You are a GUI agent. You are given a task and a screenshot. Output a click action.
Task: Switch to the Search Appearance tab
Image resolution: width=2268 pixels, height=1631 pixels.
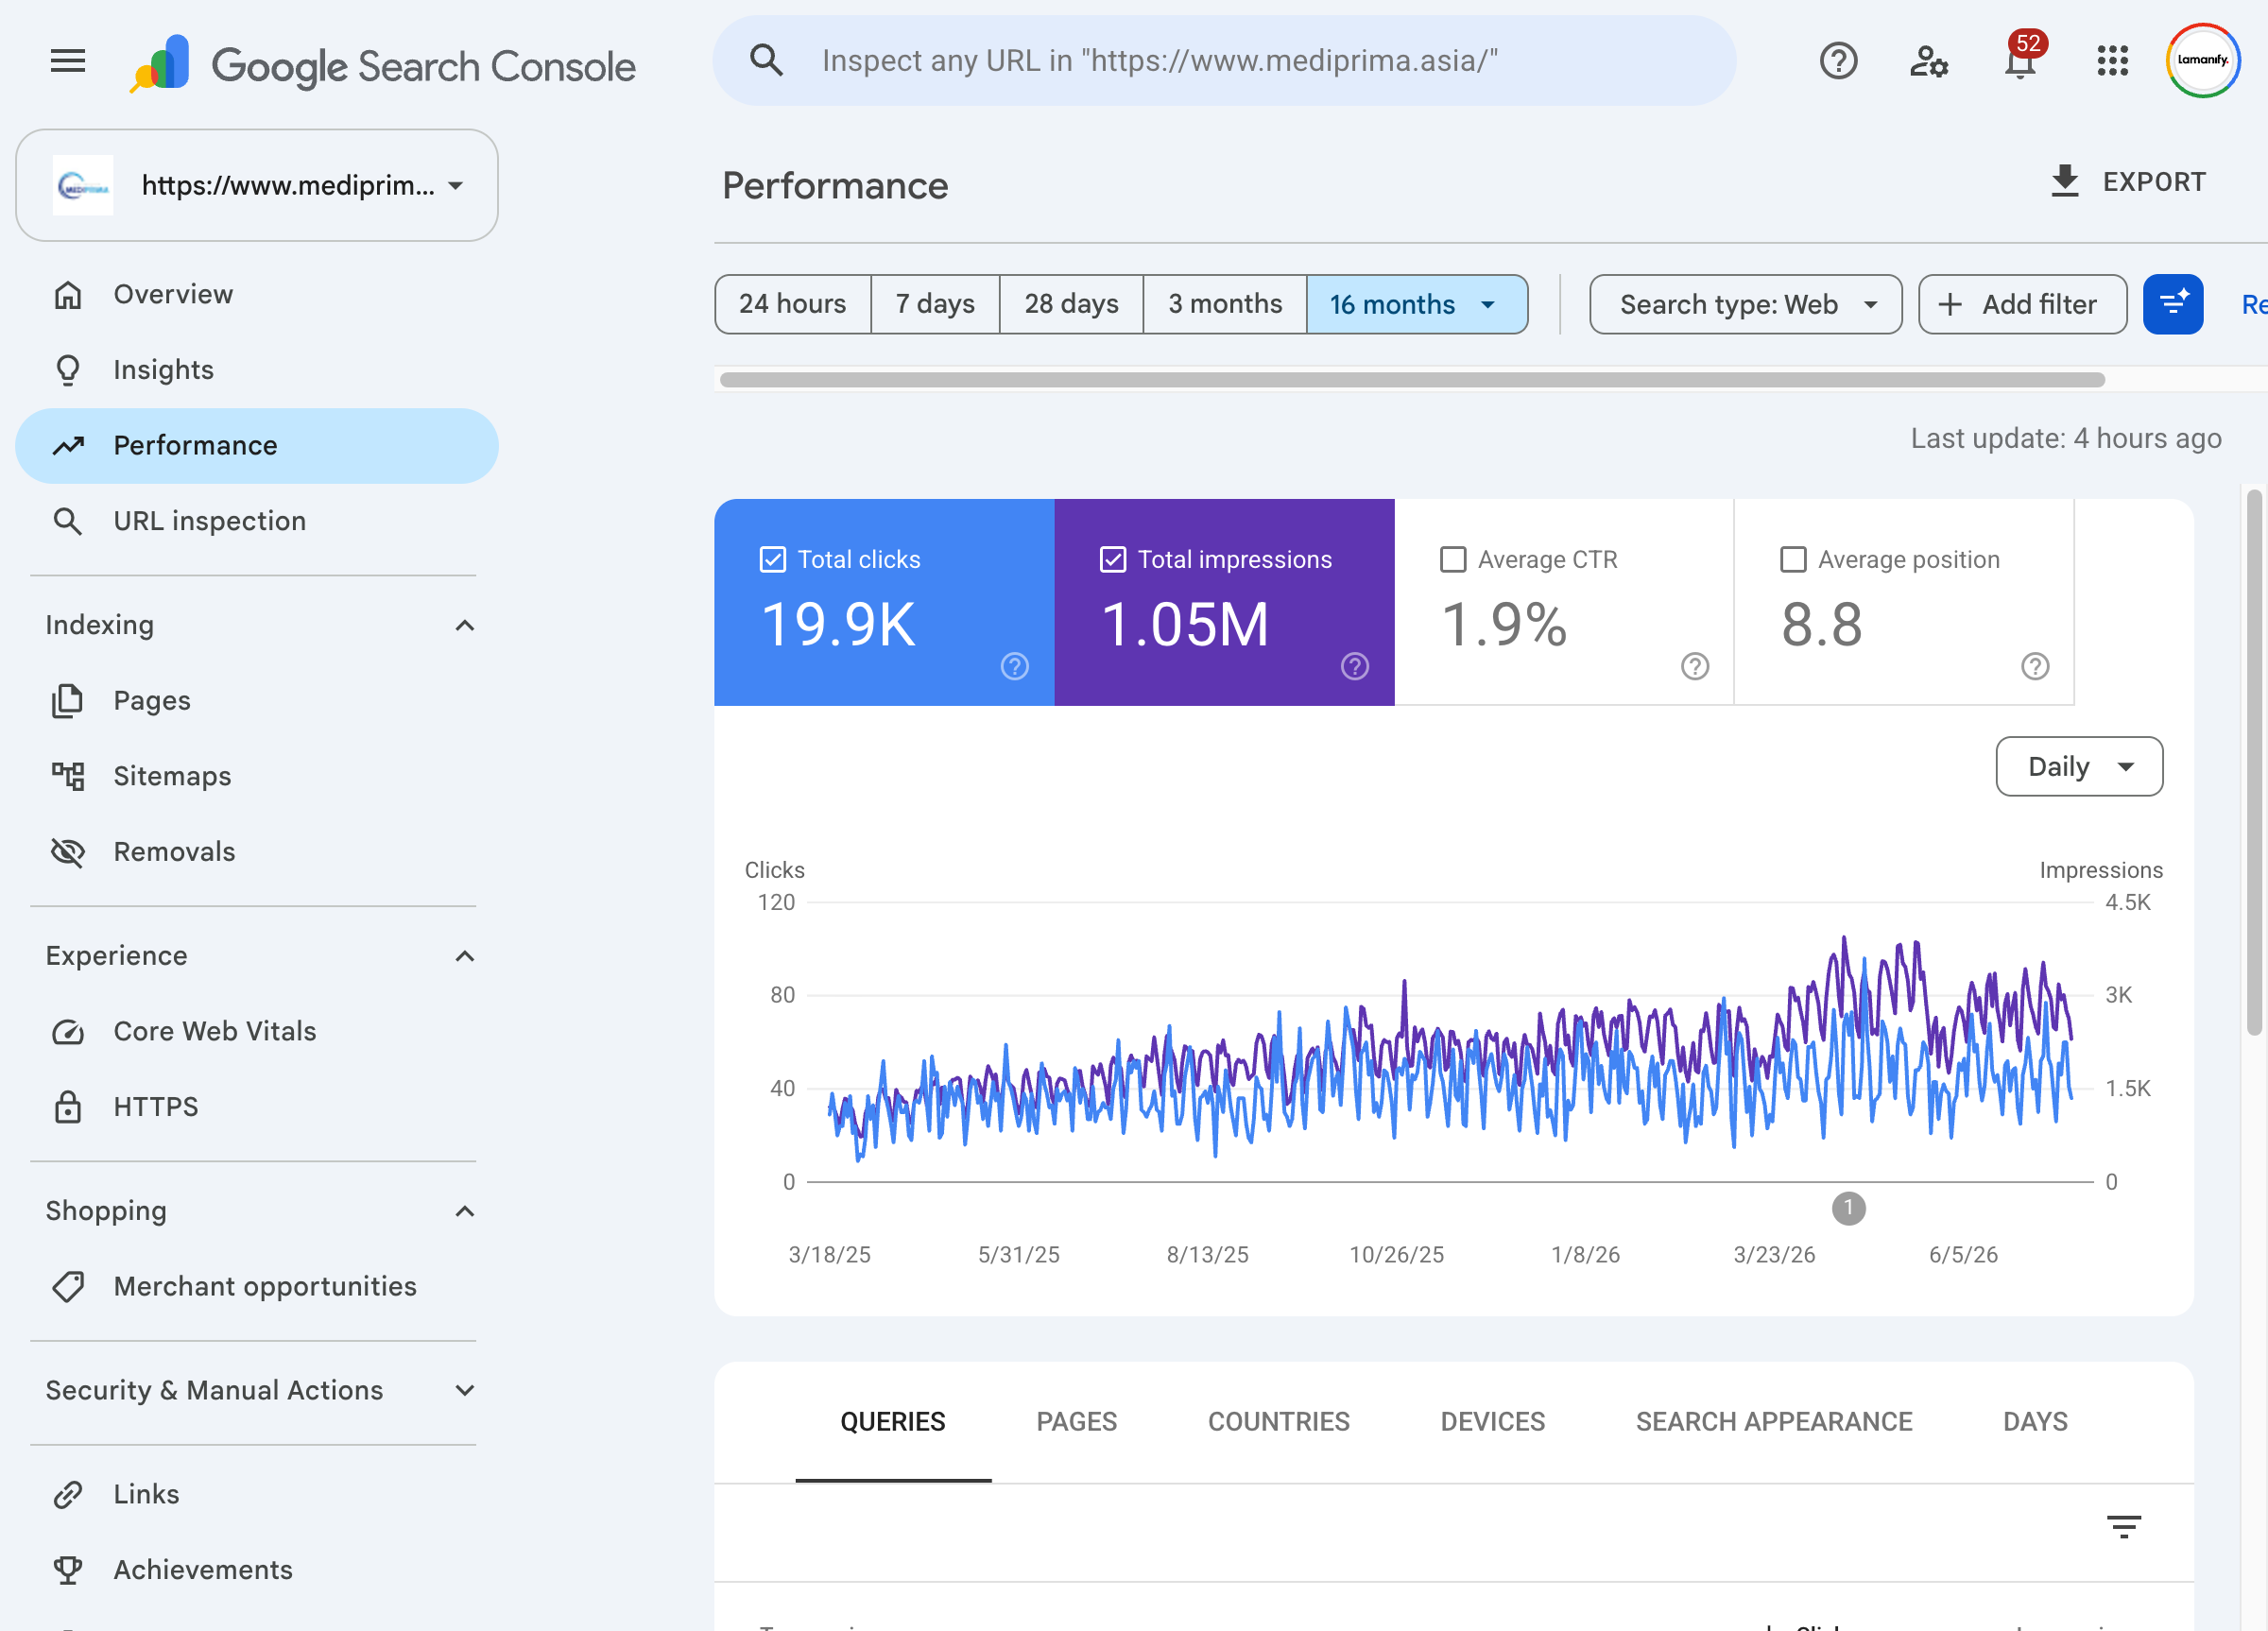point(1773,1421)
